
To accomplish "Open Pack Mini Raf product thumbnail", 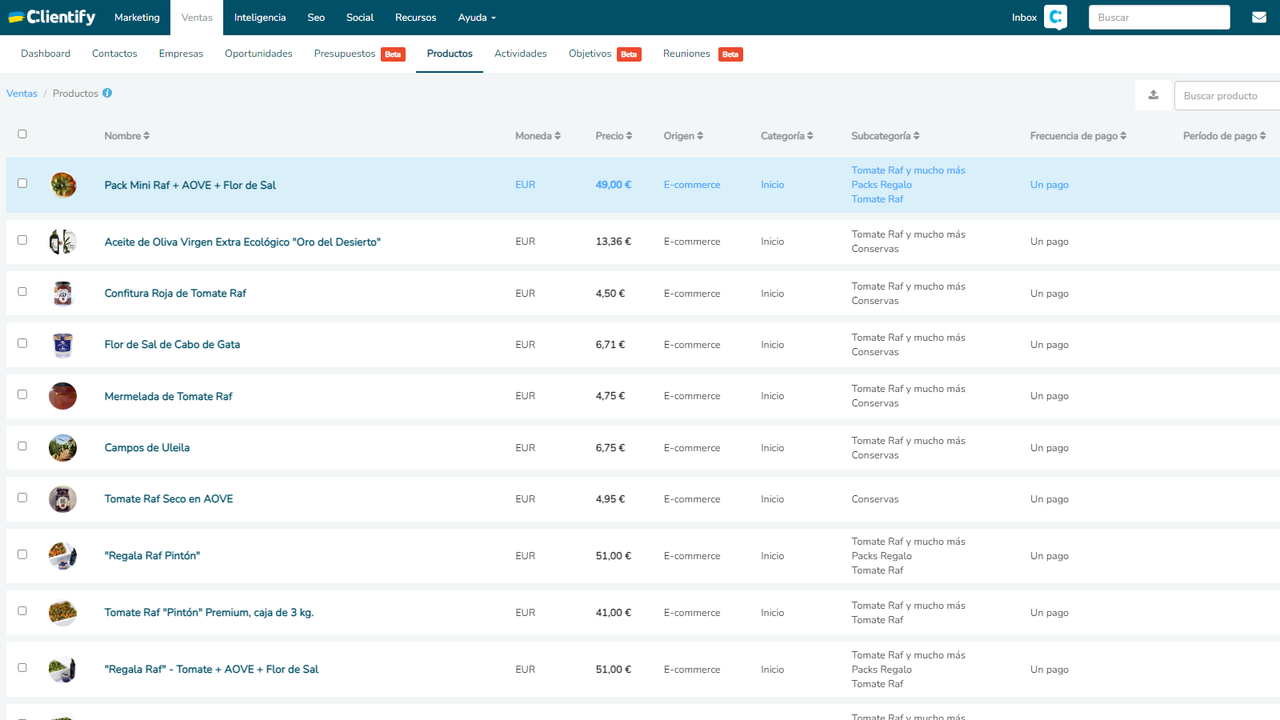I will [63, 185].
